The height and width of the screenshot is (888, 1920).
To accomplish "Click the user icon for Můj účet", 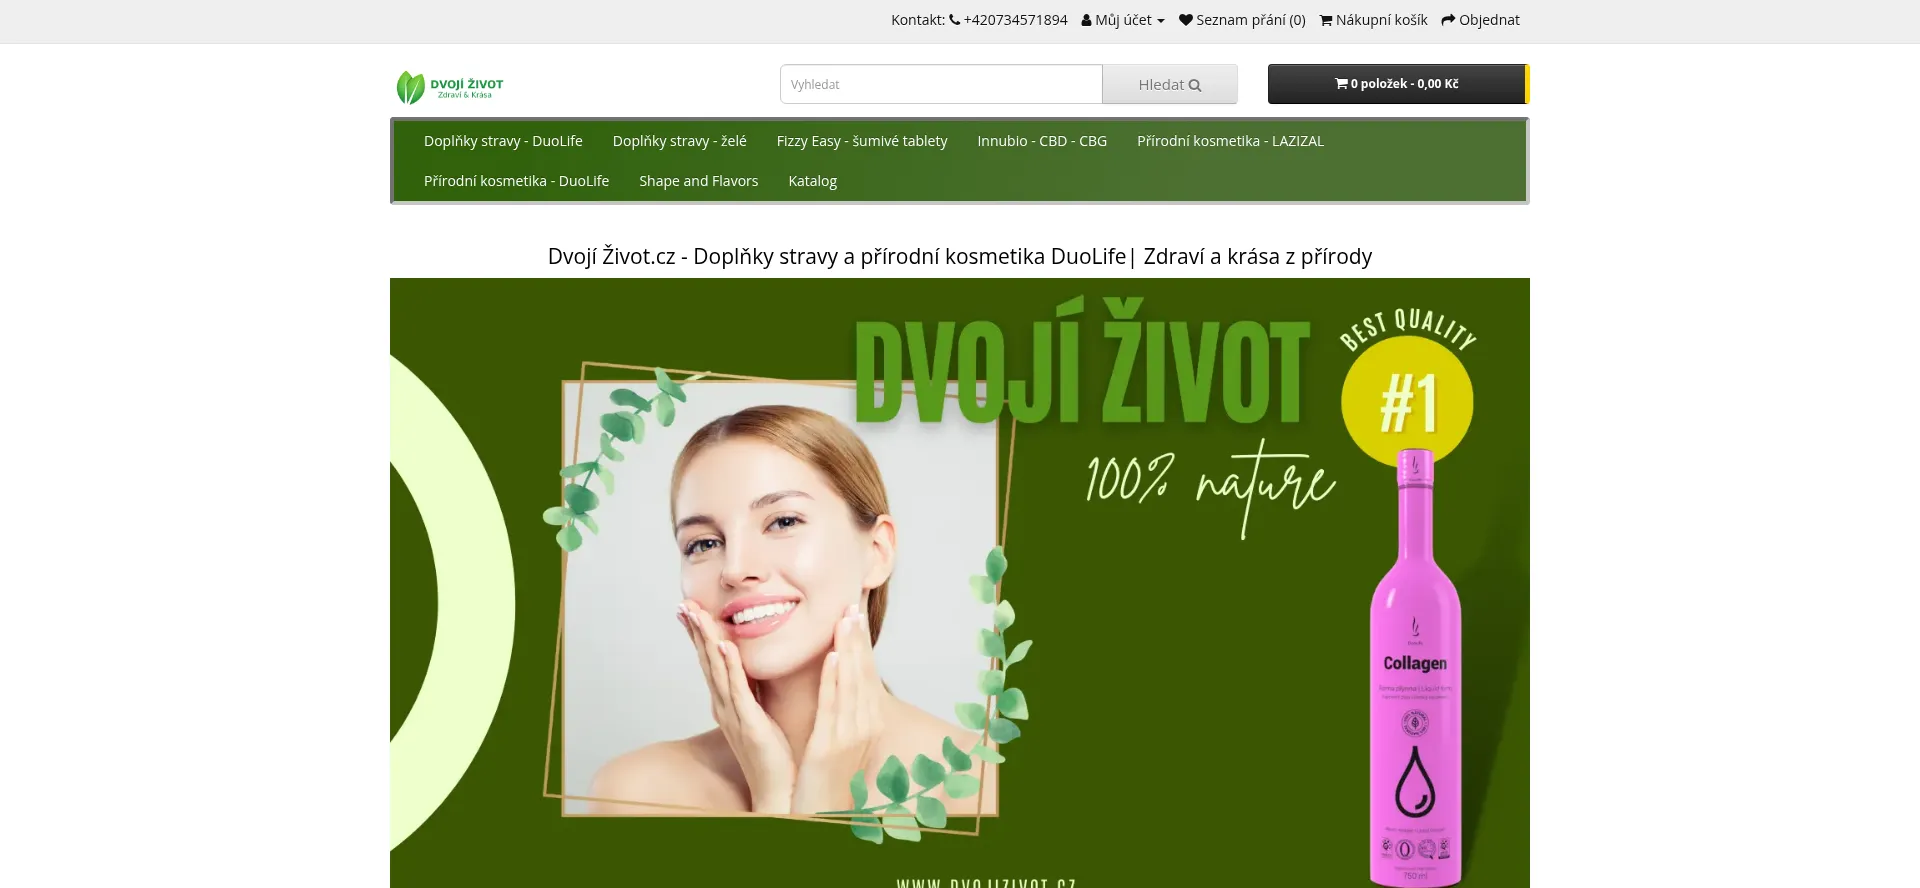I will (x=1086, y=20).
